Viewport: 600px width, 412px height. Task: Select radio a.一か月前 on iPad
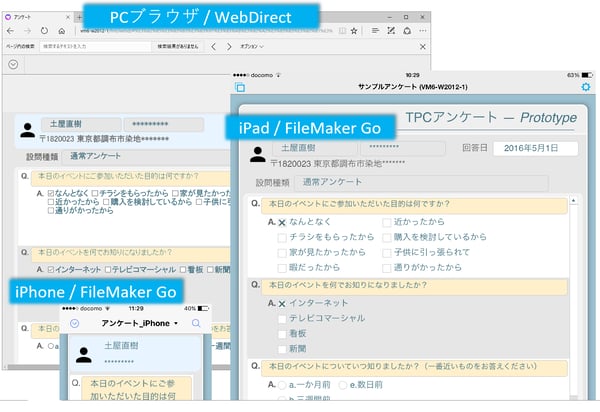pyautogui.click(x=282, y=385)
